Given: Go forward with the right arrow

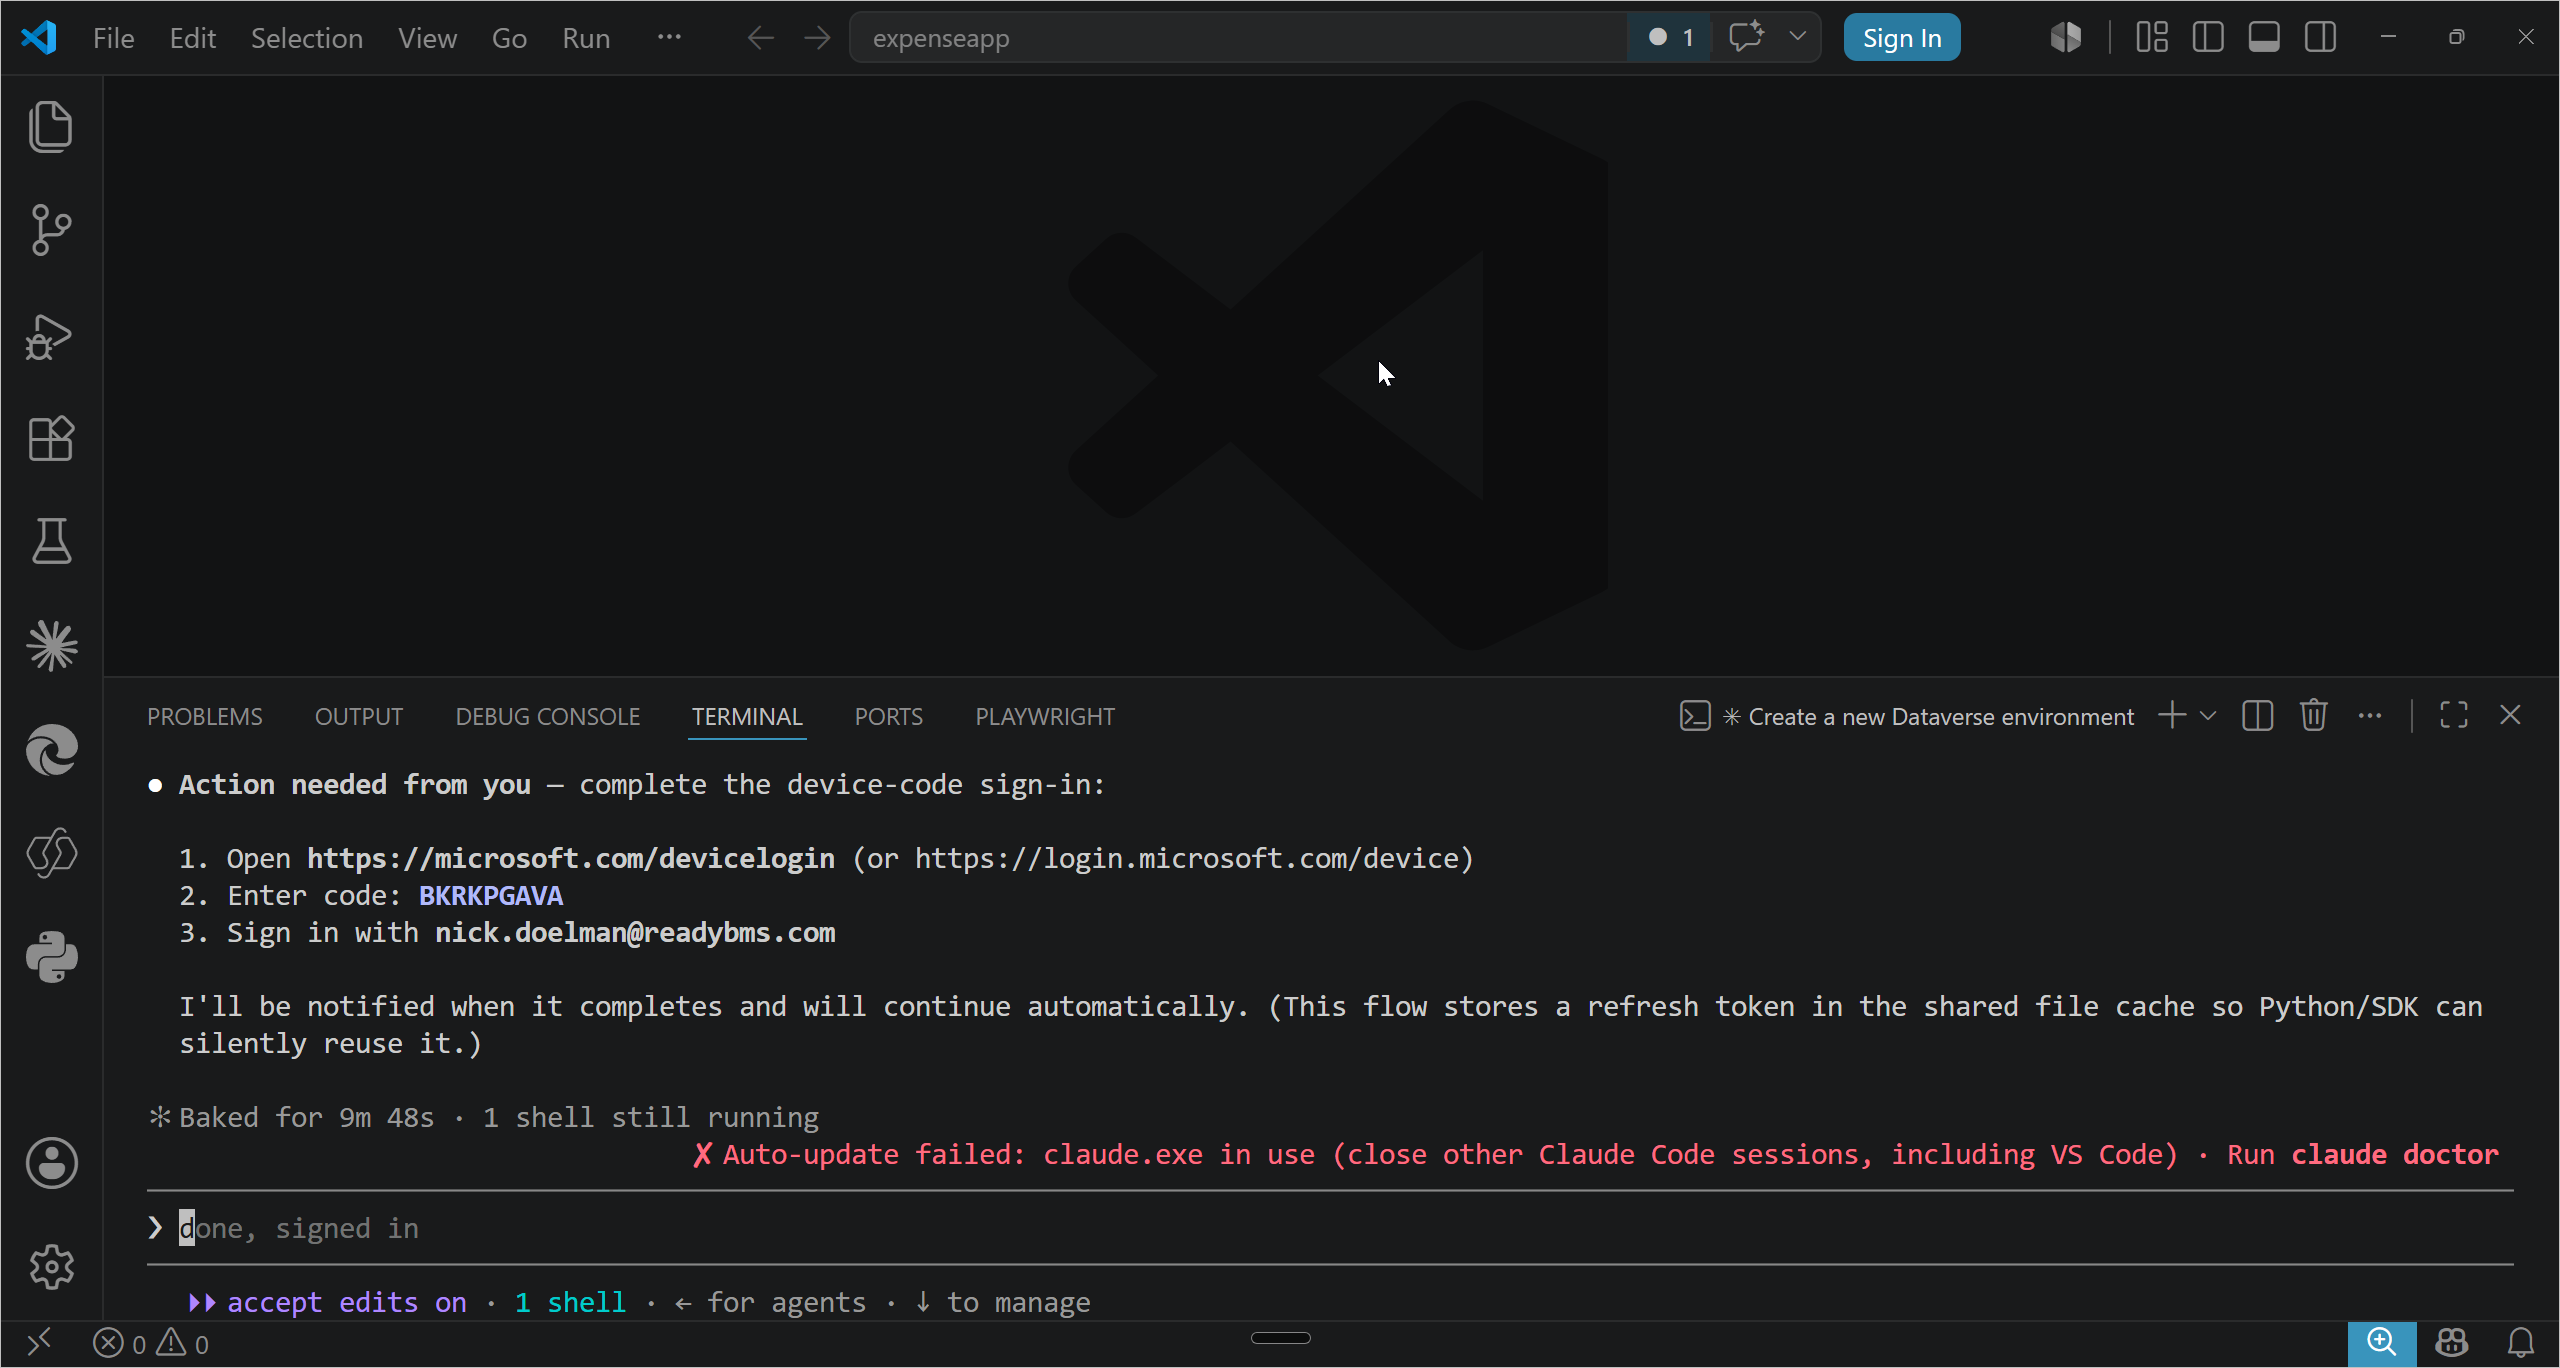Looking at the screenshot, I should [817, 38].
